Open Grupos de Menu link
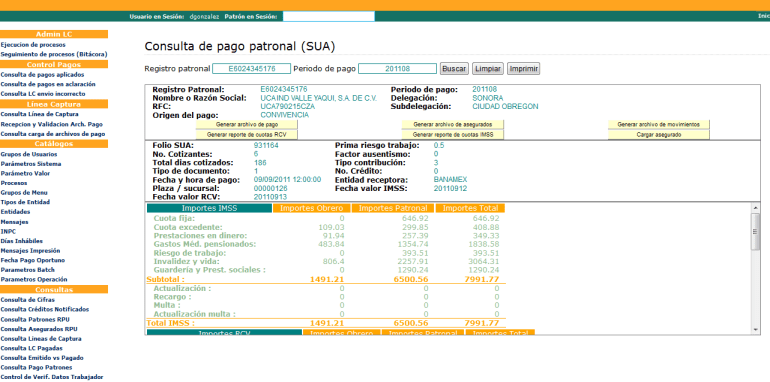Image resolution: width=770 pixels, height=382 pixels. pos(24,192)
